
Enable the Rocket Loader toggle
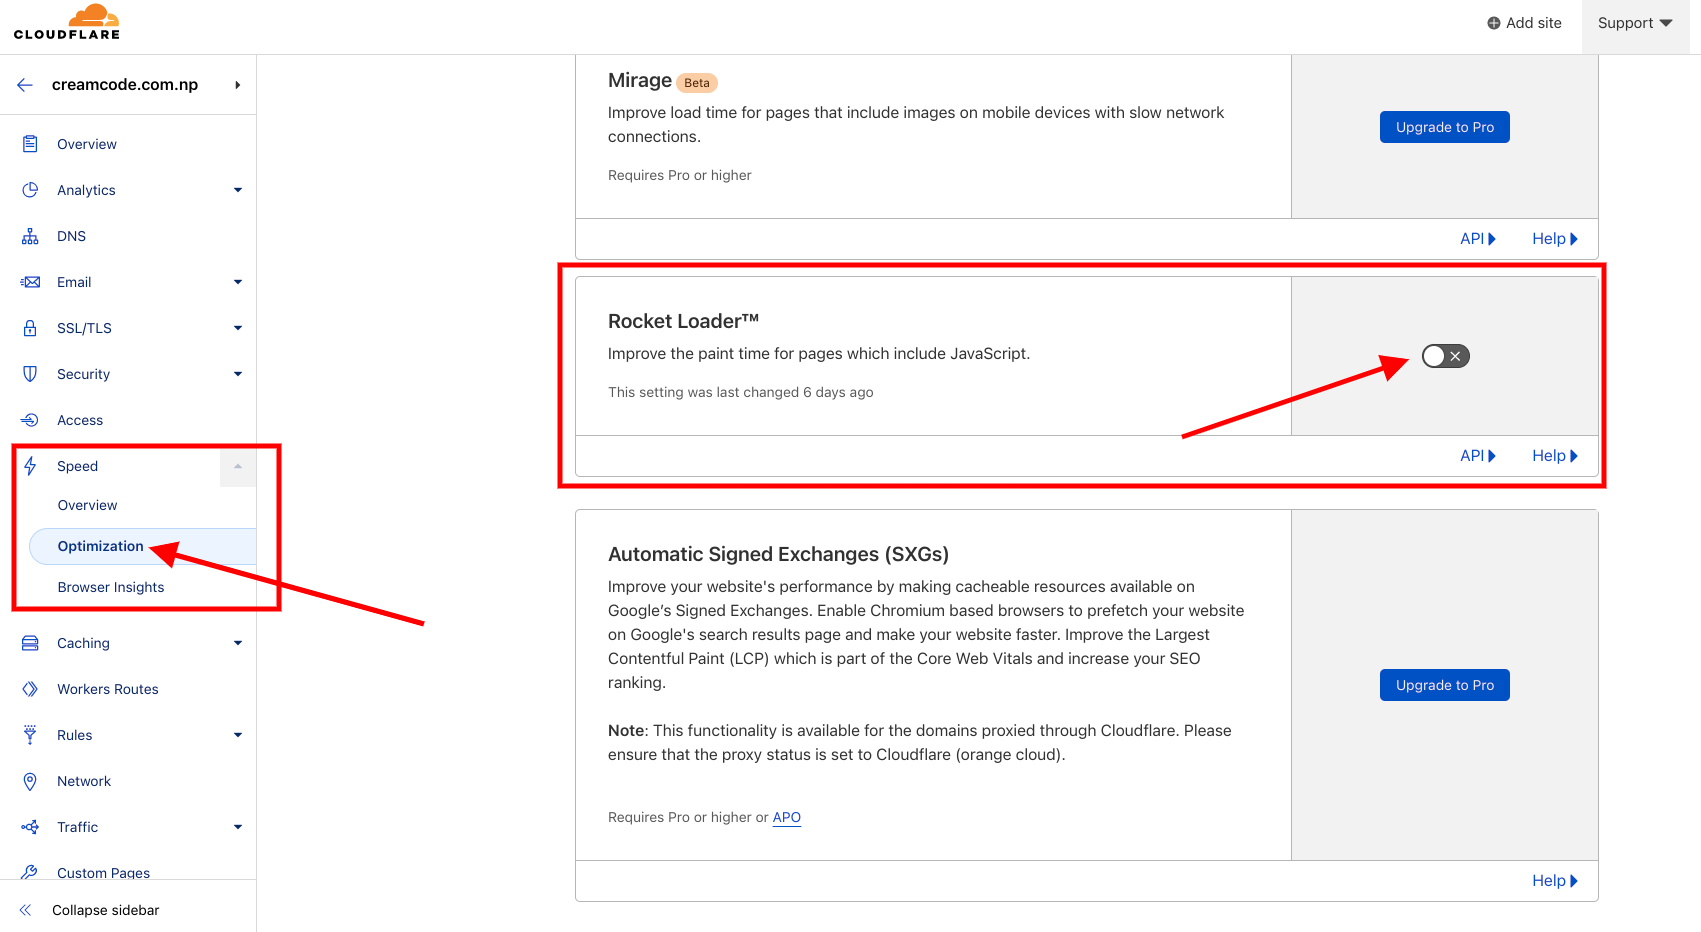coord(1445,356)
